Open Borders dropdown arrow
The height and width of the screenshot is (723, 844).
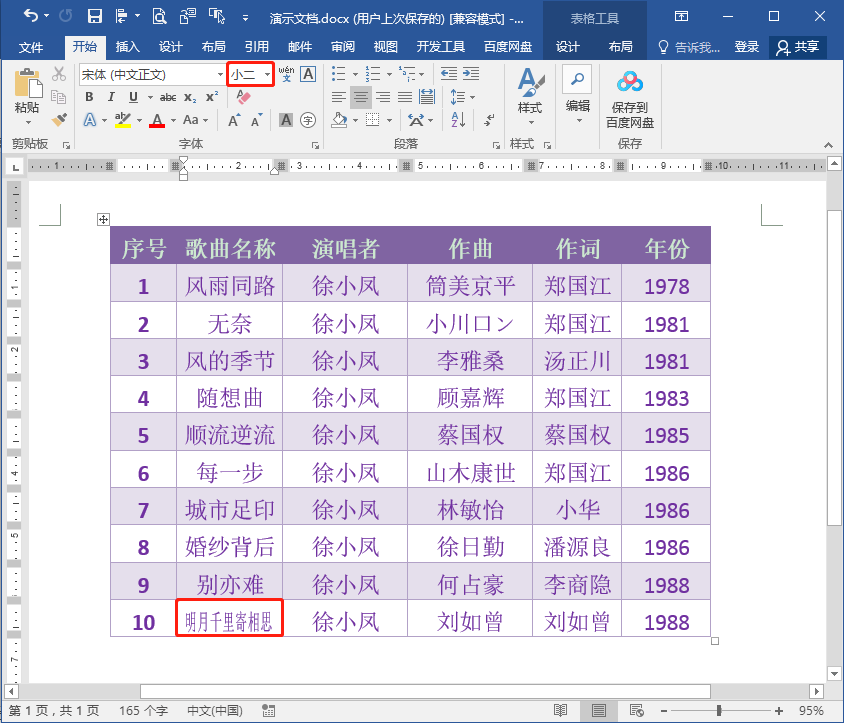[389, 120]
